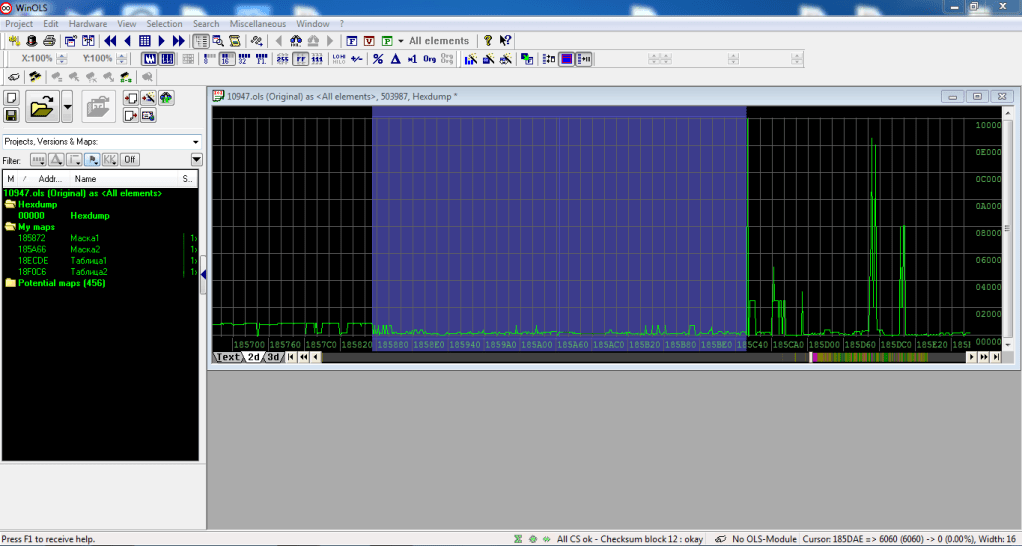Click the Print icon in the toolbar
Screen dimensions: 1022x546
click(x=48, y=41)
